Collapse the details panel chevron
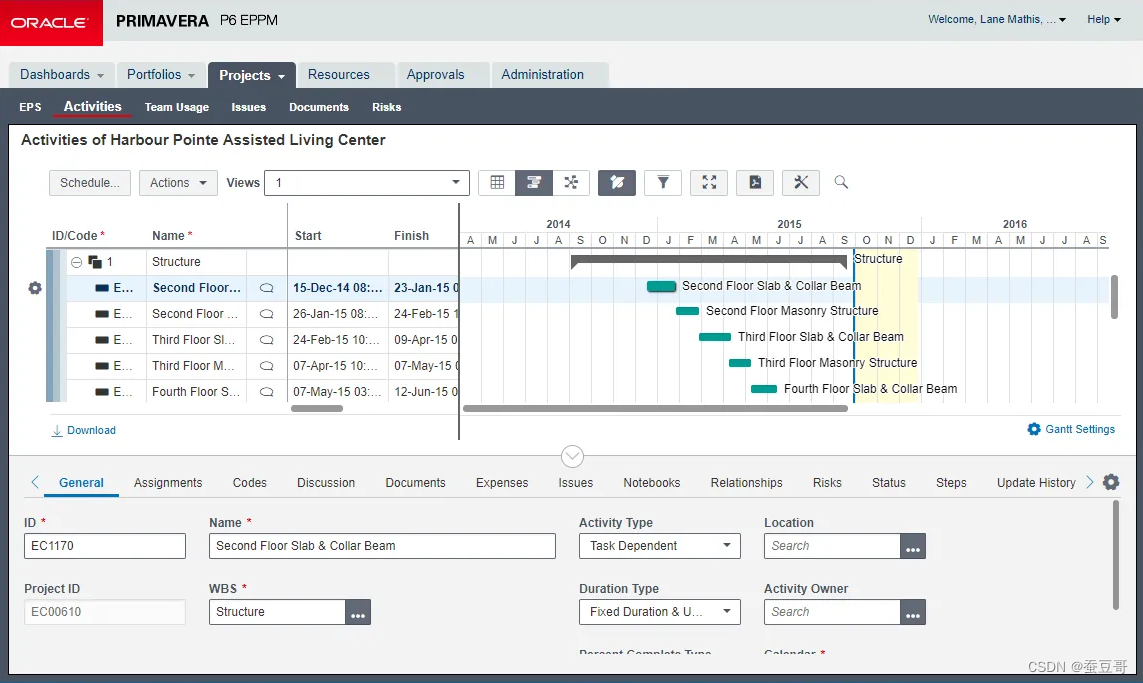This screenshot has height=683, width=1143. click(x=572, y=456)
